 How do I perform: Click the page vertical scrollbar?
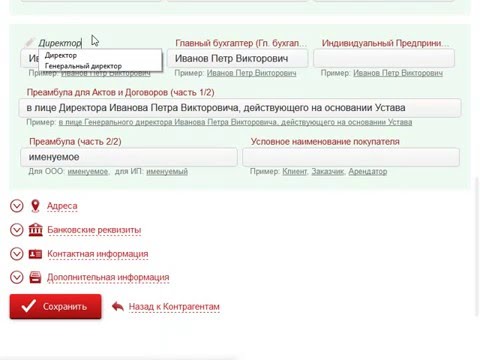point(477,247)
